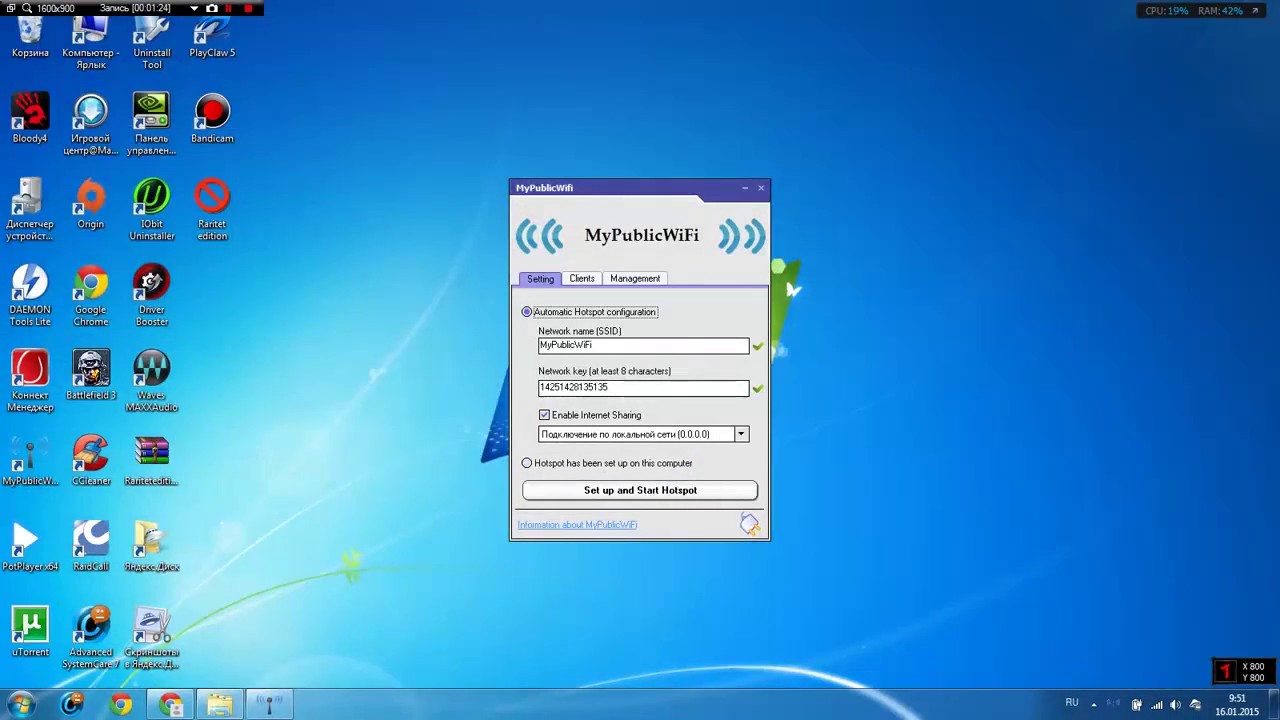This screenshot has height=720, width=1280.
Task: Take a screenshot with recorder camera icon
Action: (211, 8)
